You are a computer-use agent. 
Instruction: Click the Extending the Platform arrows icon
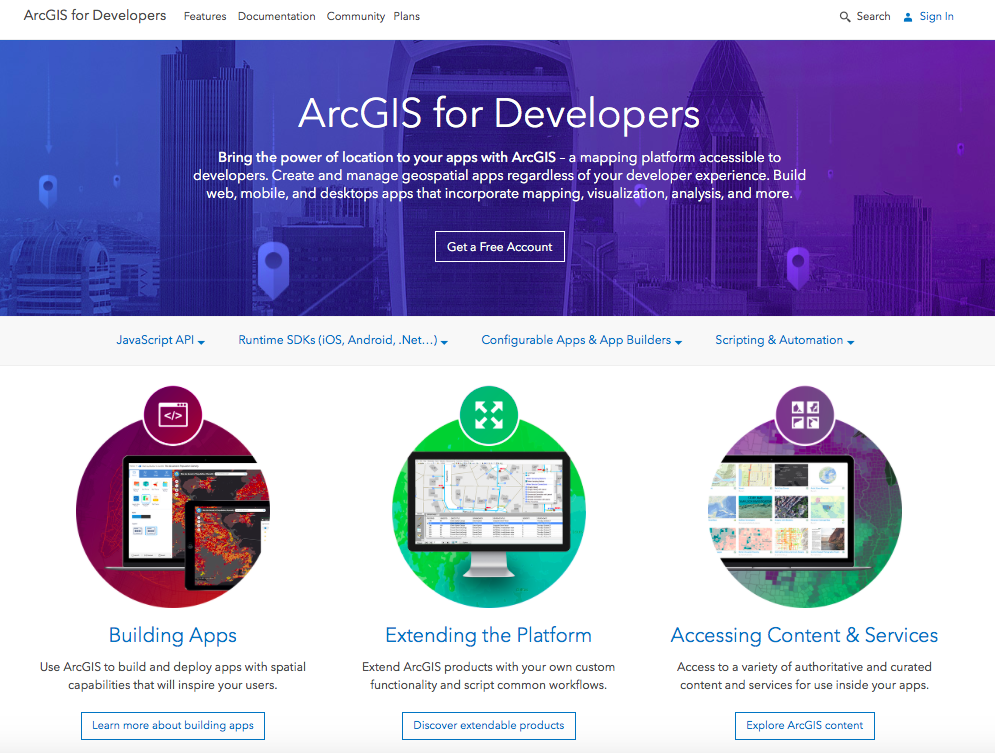click(x=489, y=415)
